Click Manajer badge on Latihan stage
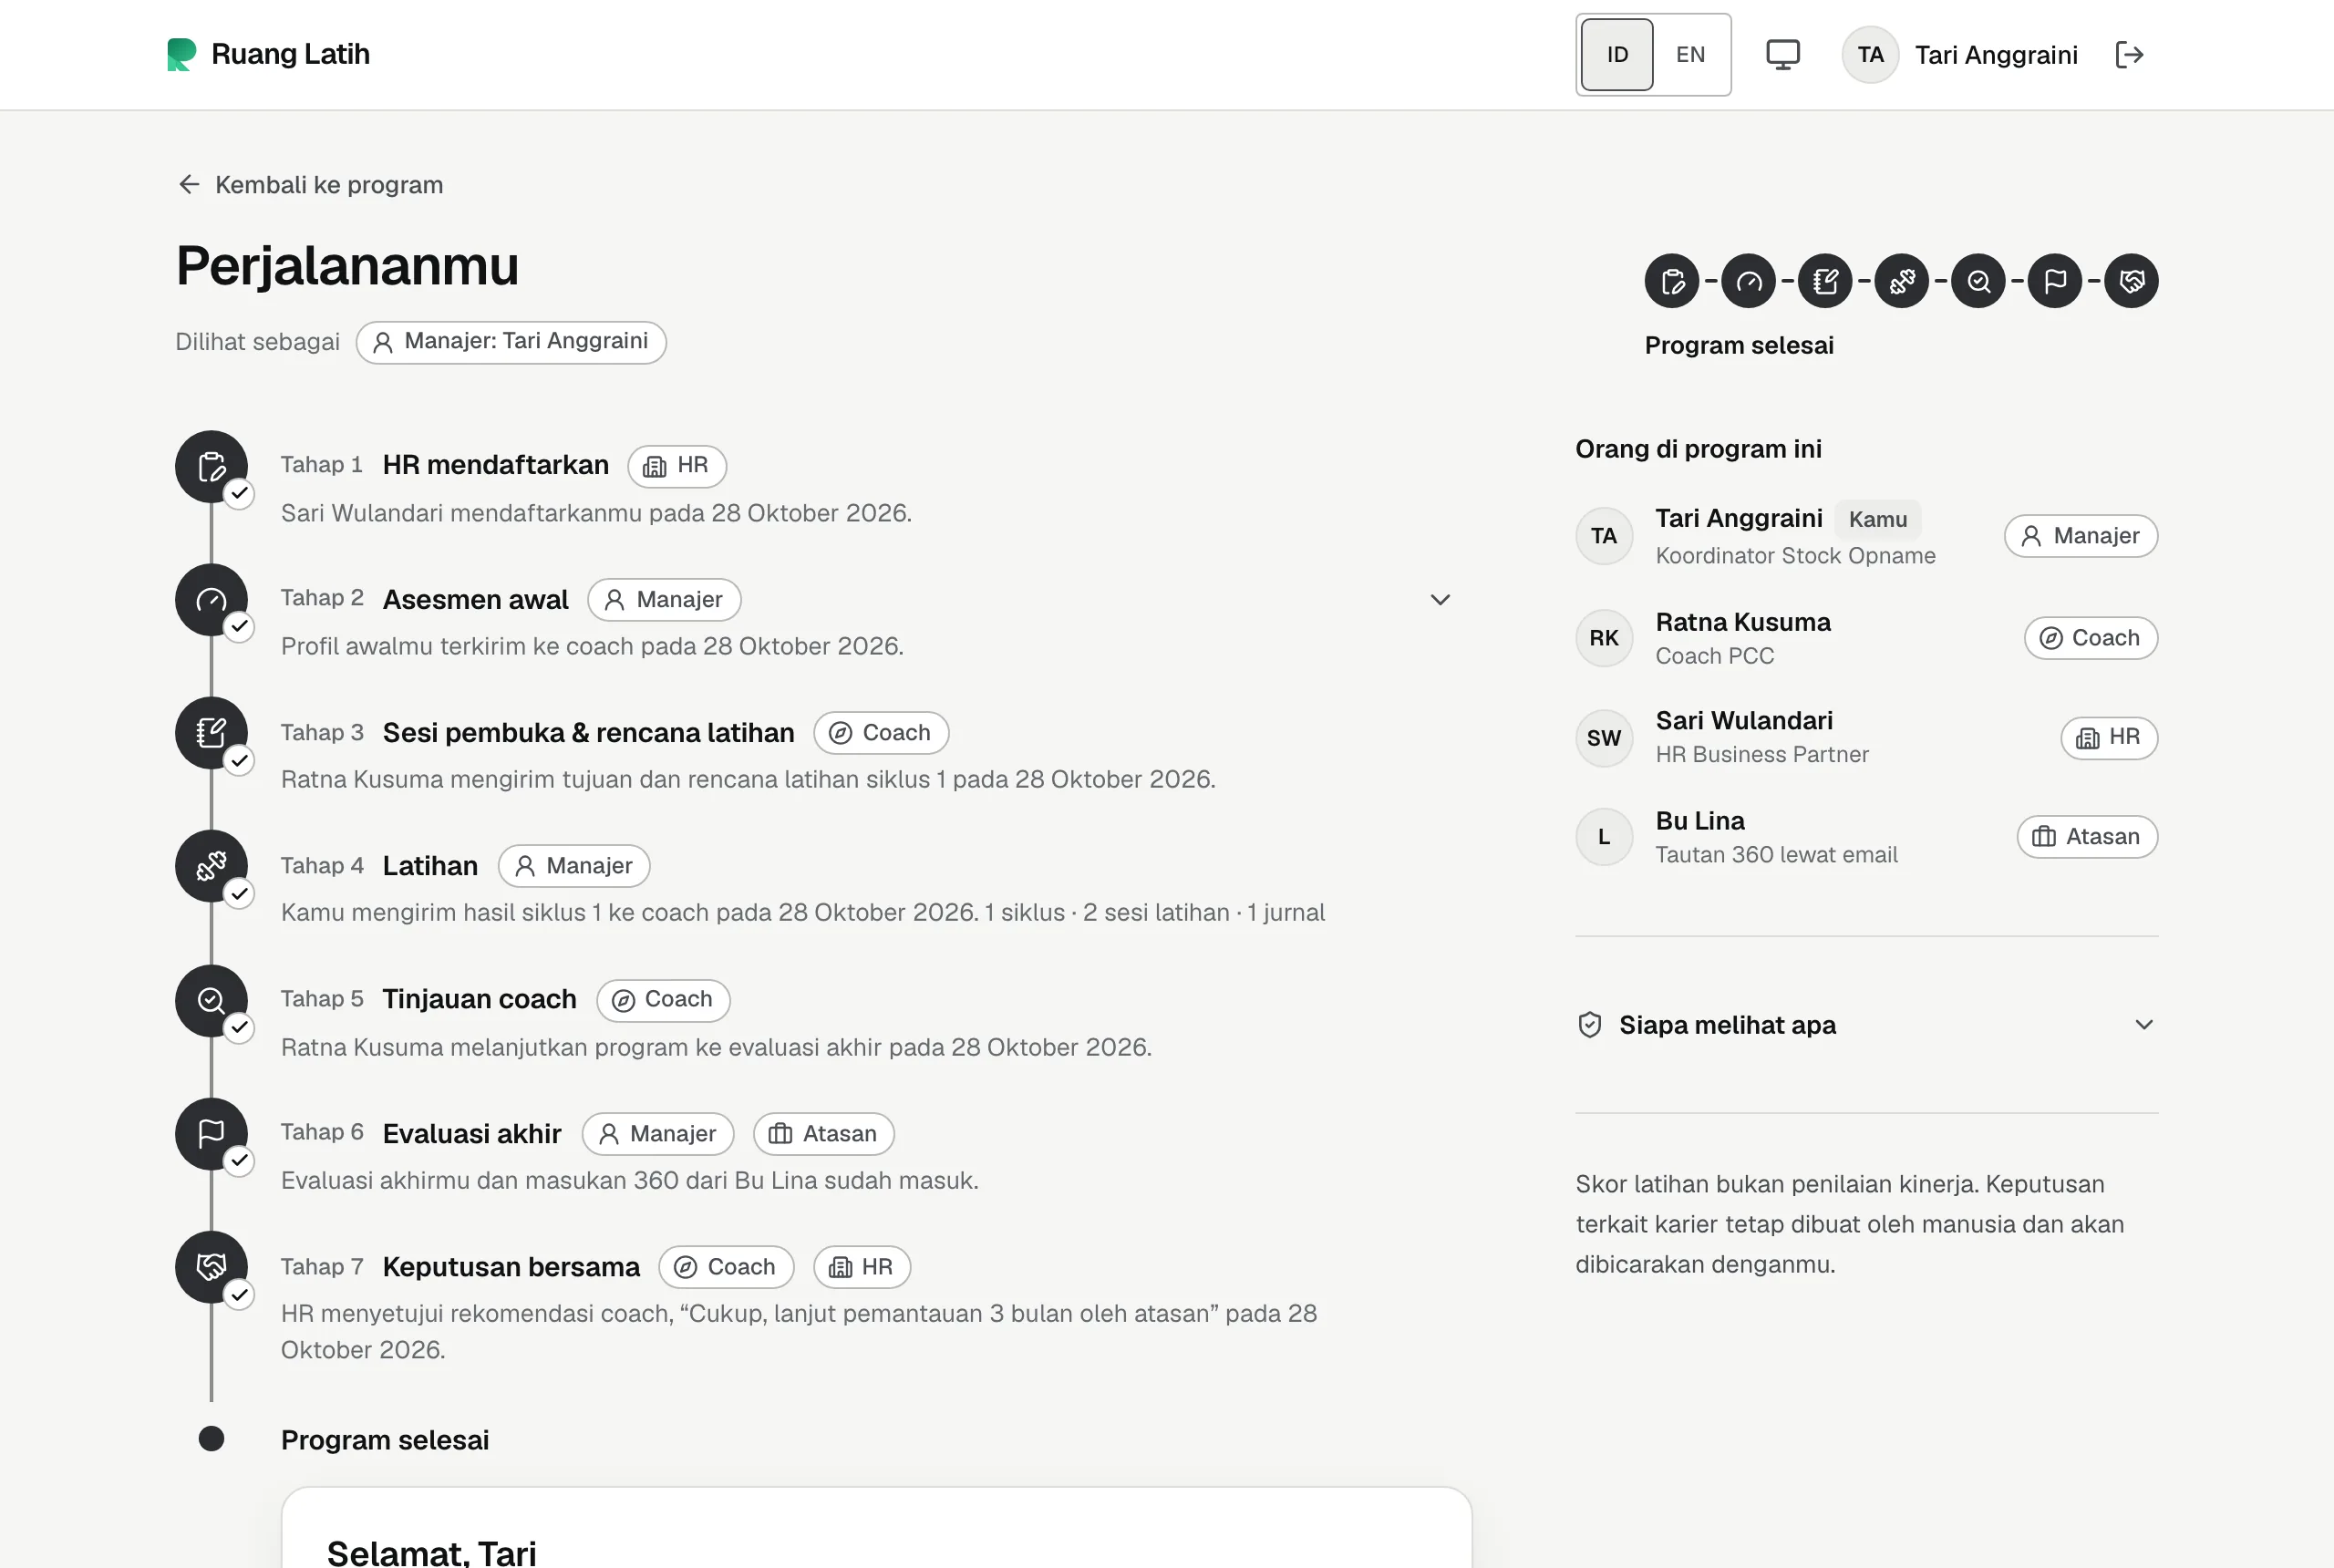Viewport: 2334px width, 1568px height. coord(574,866)
